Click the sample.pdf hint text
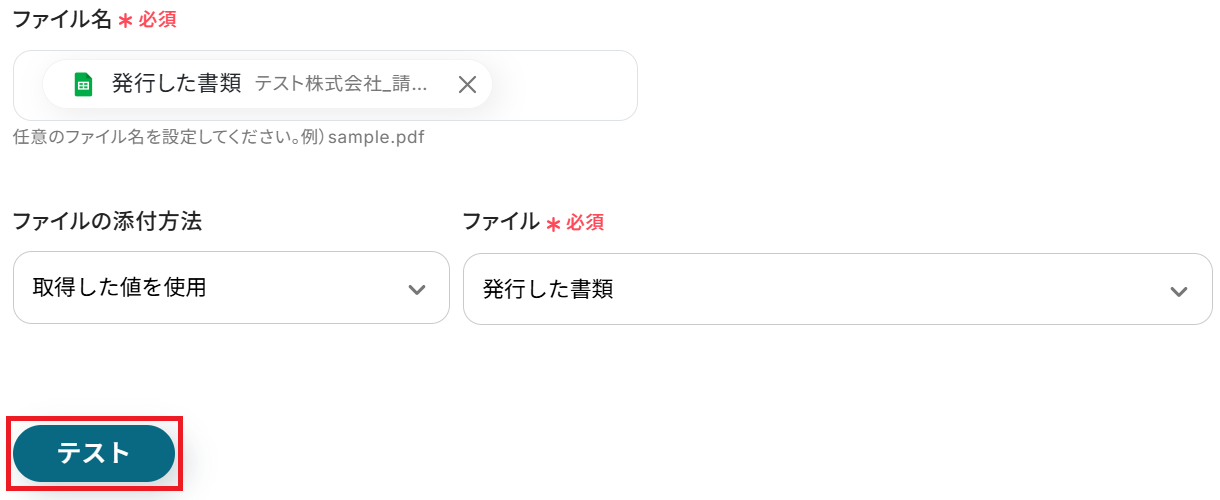 [376, 137]
